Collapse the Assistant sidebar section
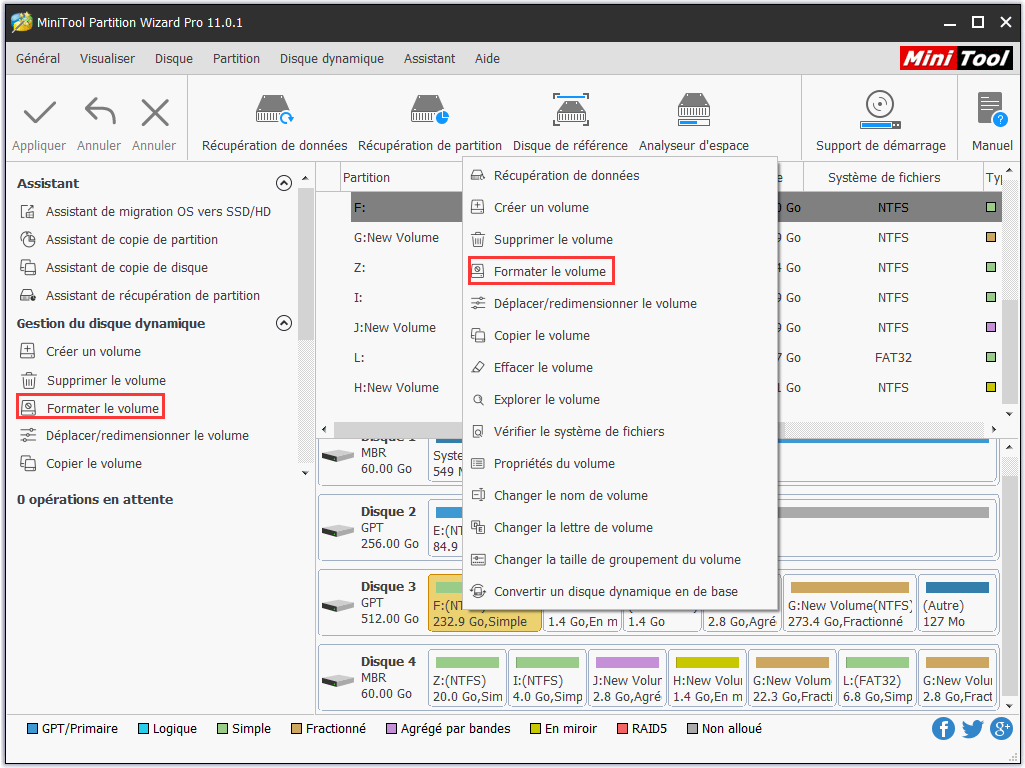 click(284, 184)
